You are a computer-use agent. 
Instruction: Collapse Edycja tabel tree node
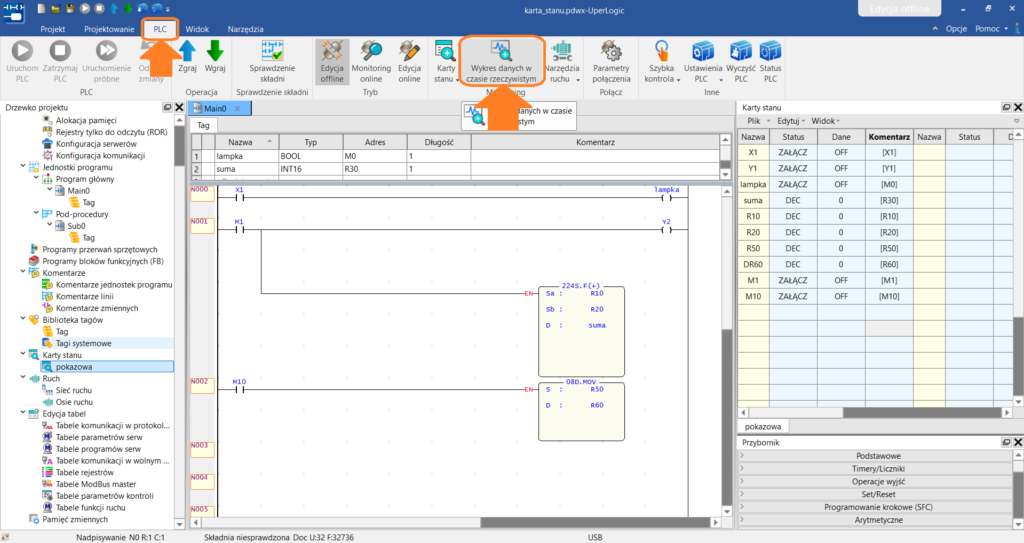[23, 414]
